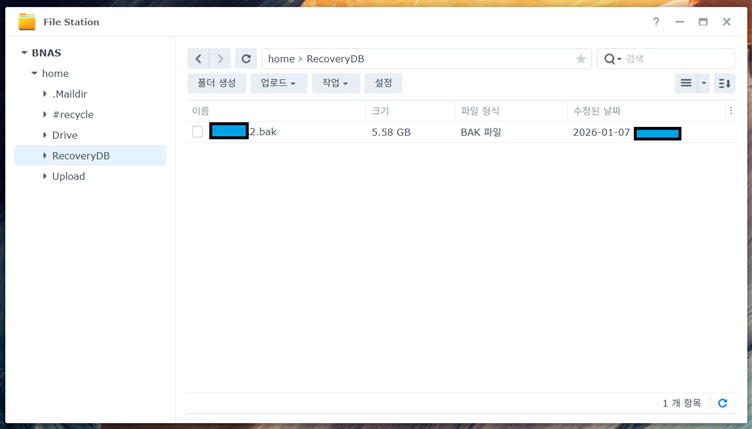Sort by the 이름 column header

tap(276, 111)
